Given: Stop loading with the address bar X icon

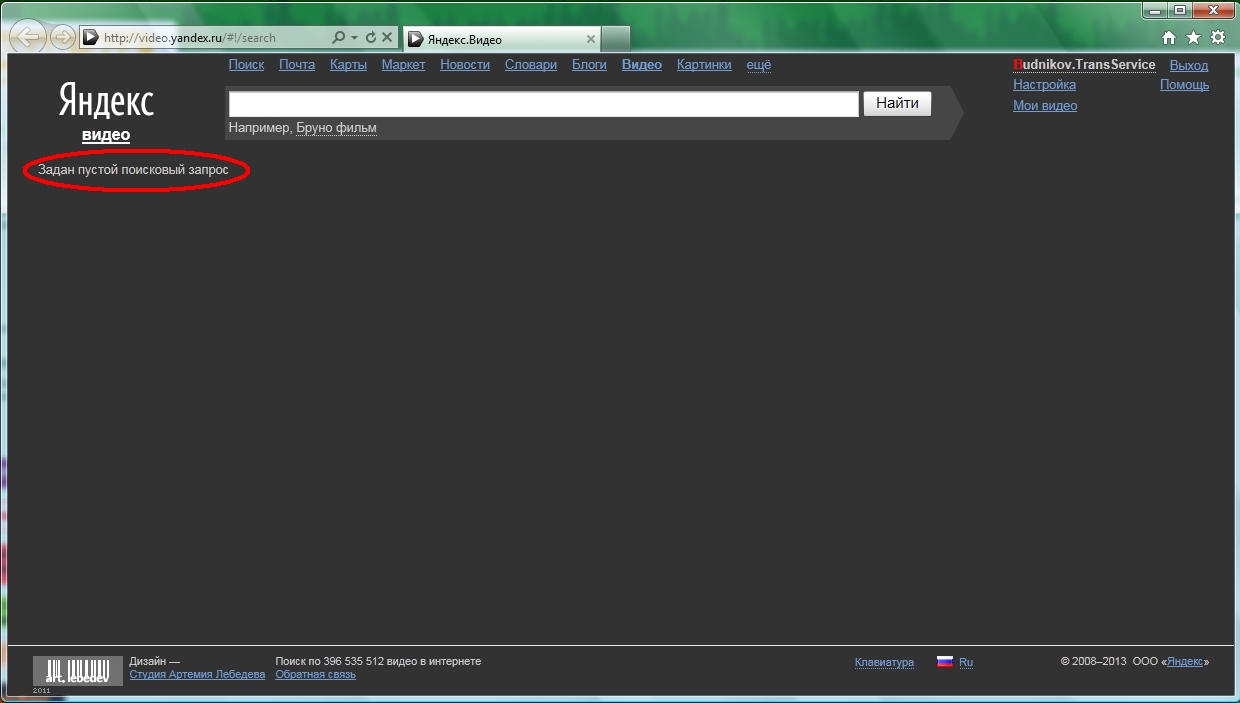Looking at the screenshot, I should point(387,38).
